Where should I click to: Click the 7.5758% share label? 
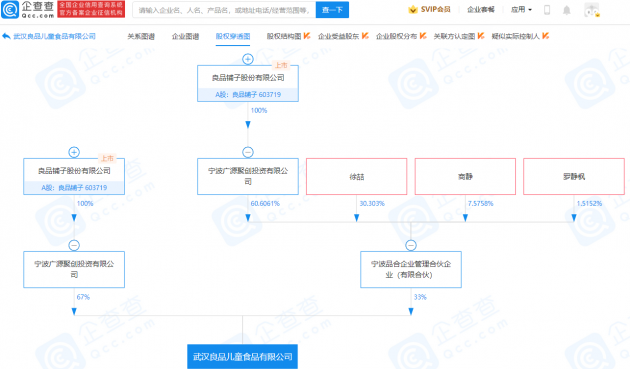point(480,203)
